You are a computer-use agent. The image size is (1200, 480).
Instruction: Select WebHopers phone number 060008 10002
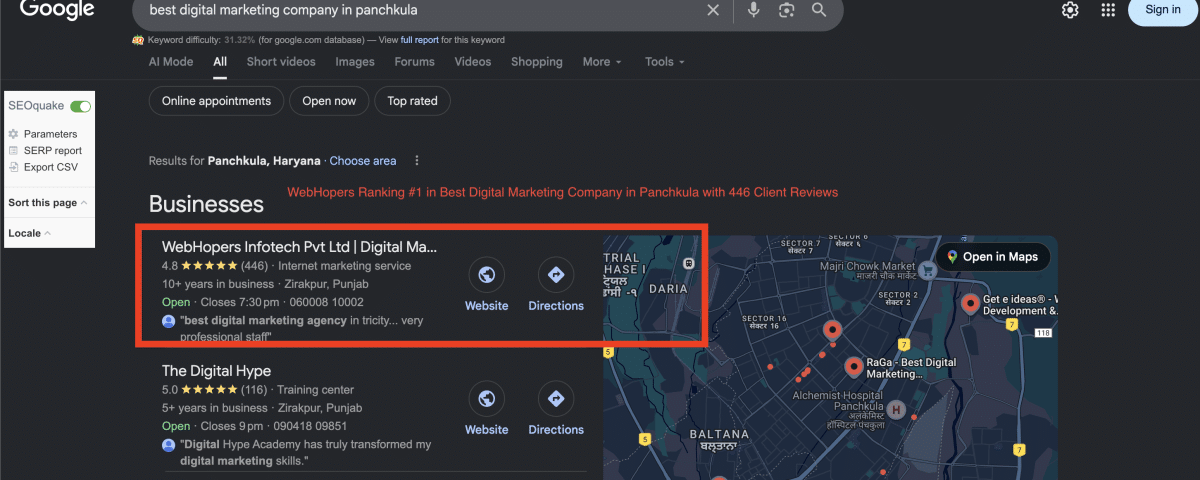(326, 302)
